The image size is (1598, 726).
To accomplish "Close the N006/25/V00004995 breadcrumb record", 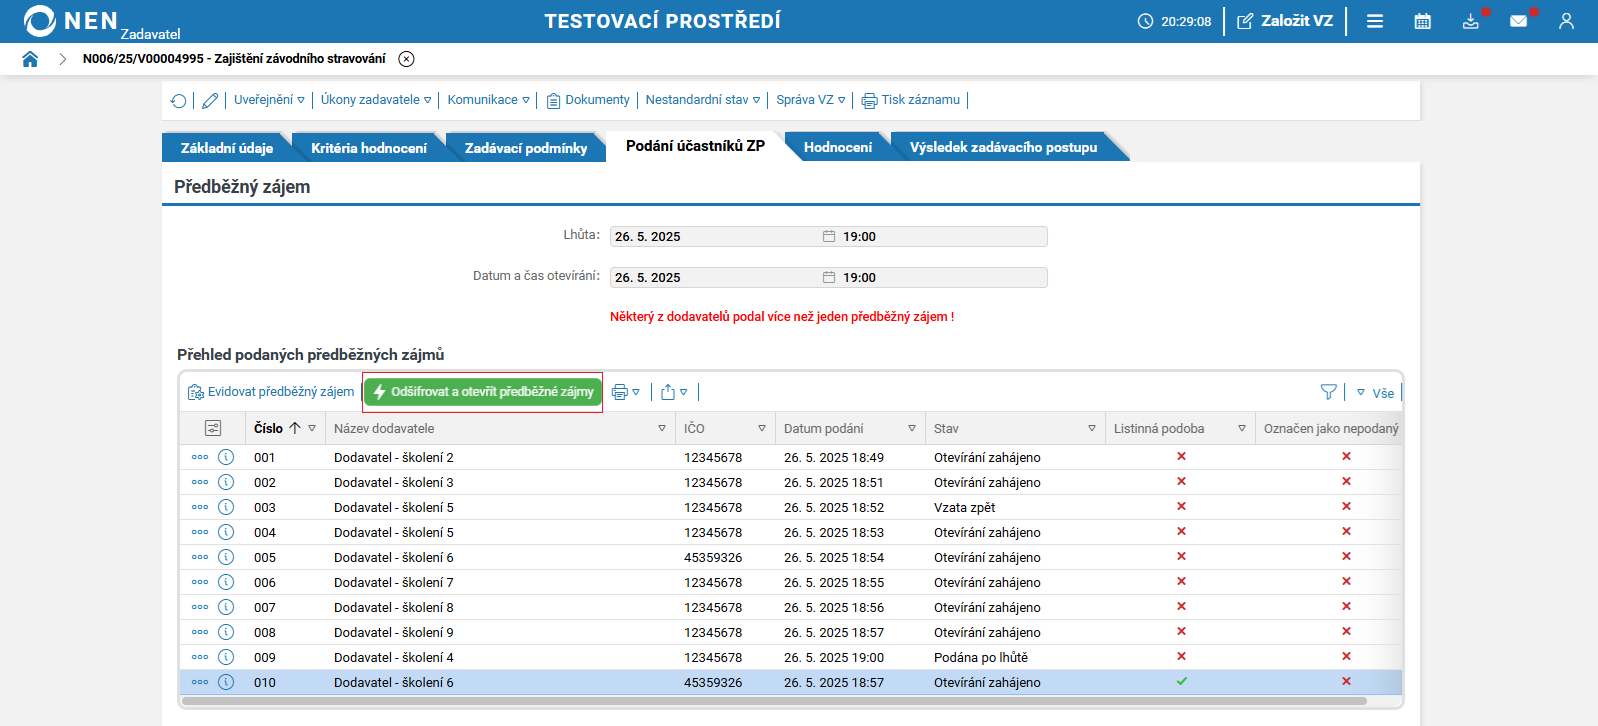I will click(406, 59).
